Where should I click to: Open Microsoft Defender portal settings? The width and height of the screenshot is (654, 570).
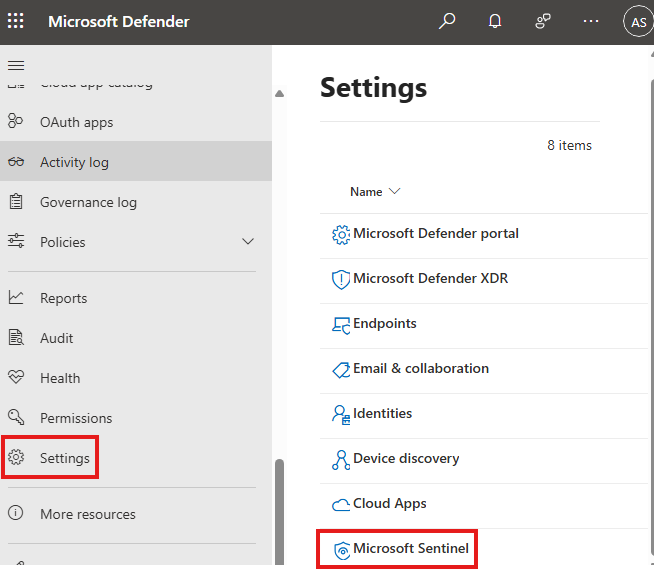[x=436, y=234]
